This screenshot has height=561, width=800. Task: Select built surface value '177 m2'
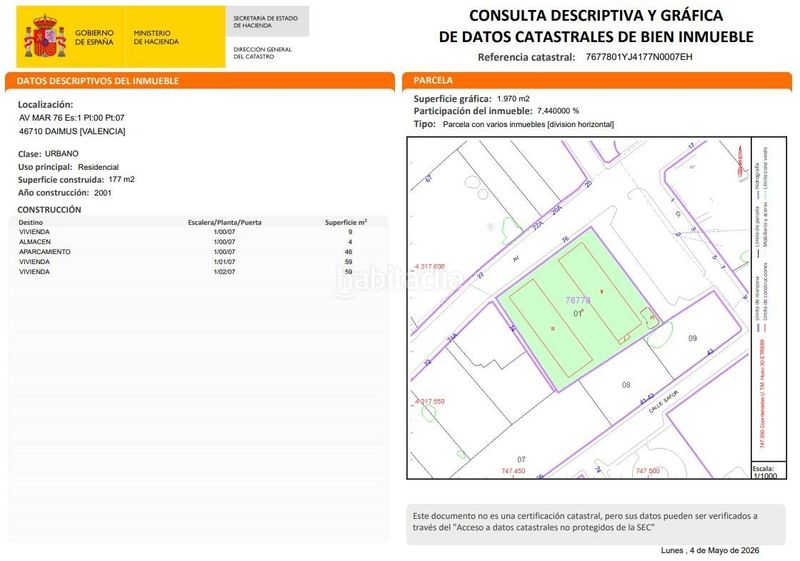(x=121, y=180)
